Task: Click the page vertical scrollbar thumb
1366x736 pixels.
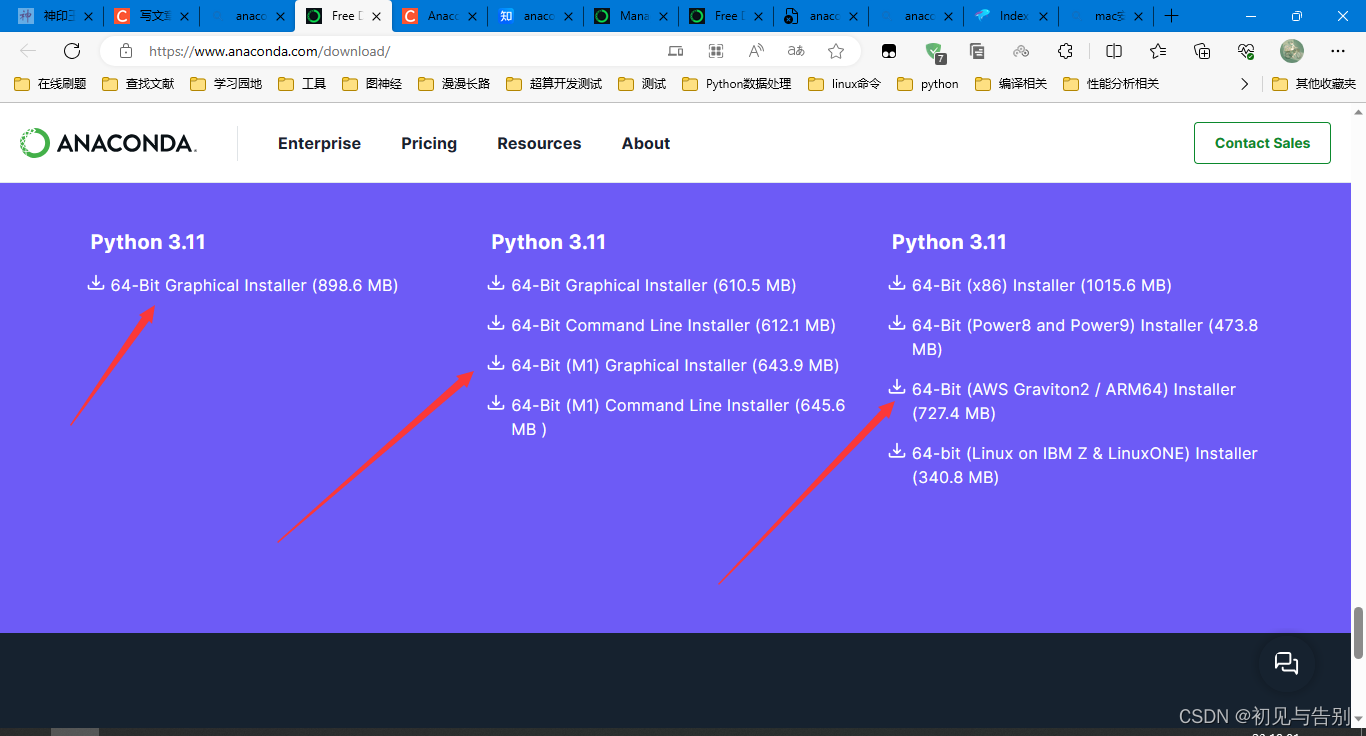Action: click(x=1358, y=632)
